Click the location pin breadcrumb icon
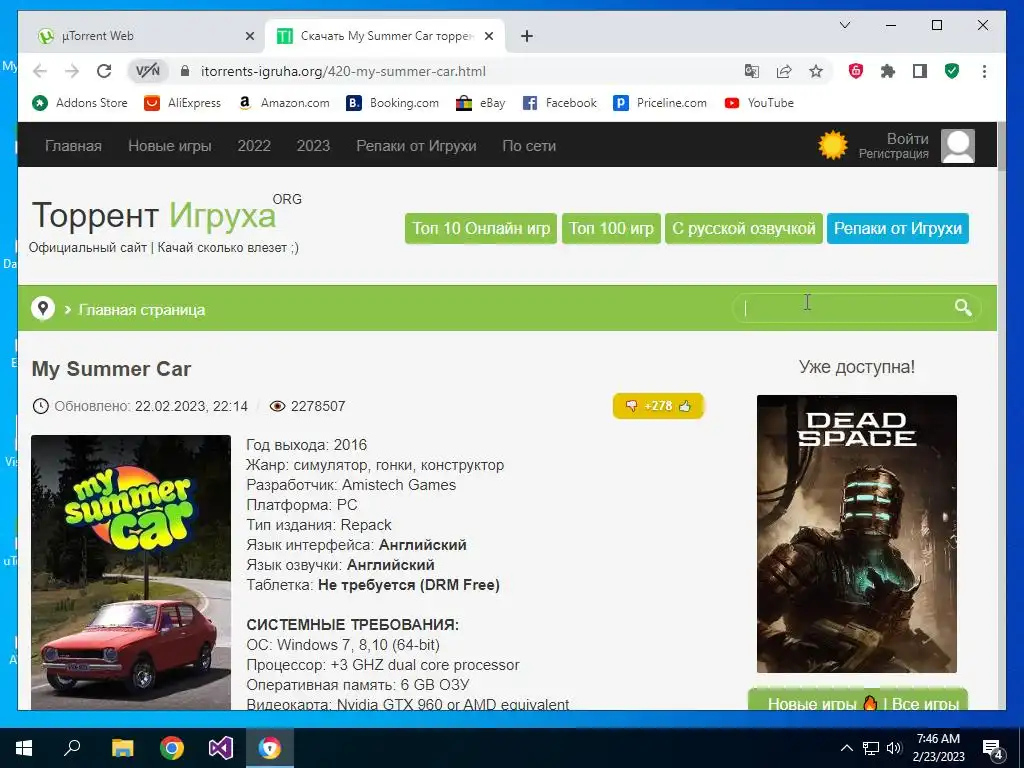 (x=43, y=308)
